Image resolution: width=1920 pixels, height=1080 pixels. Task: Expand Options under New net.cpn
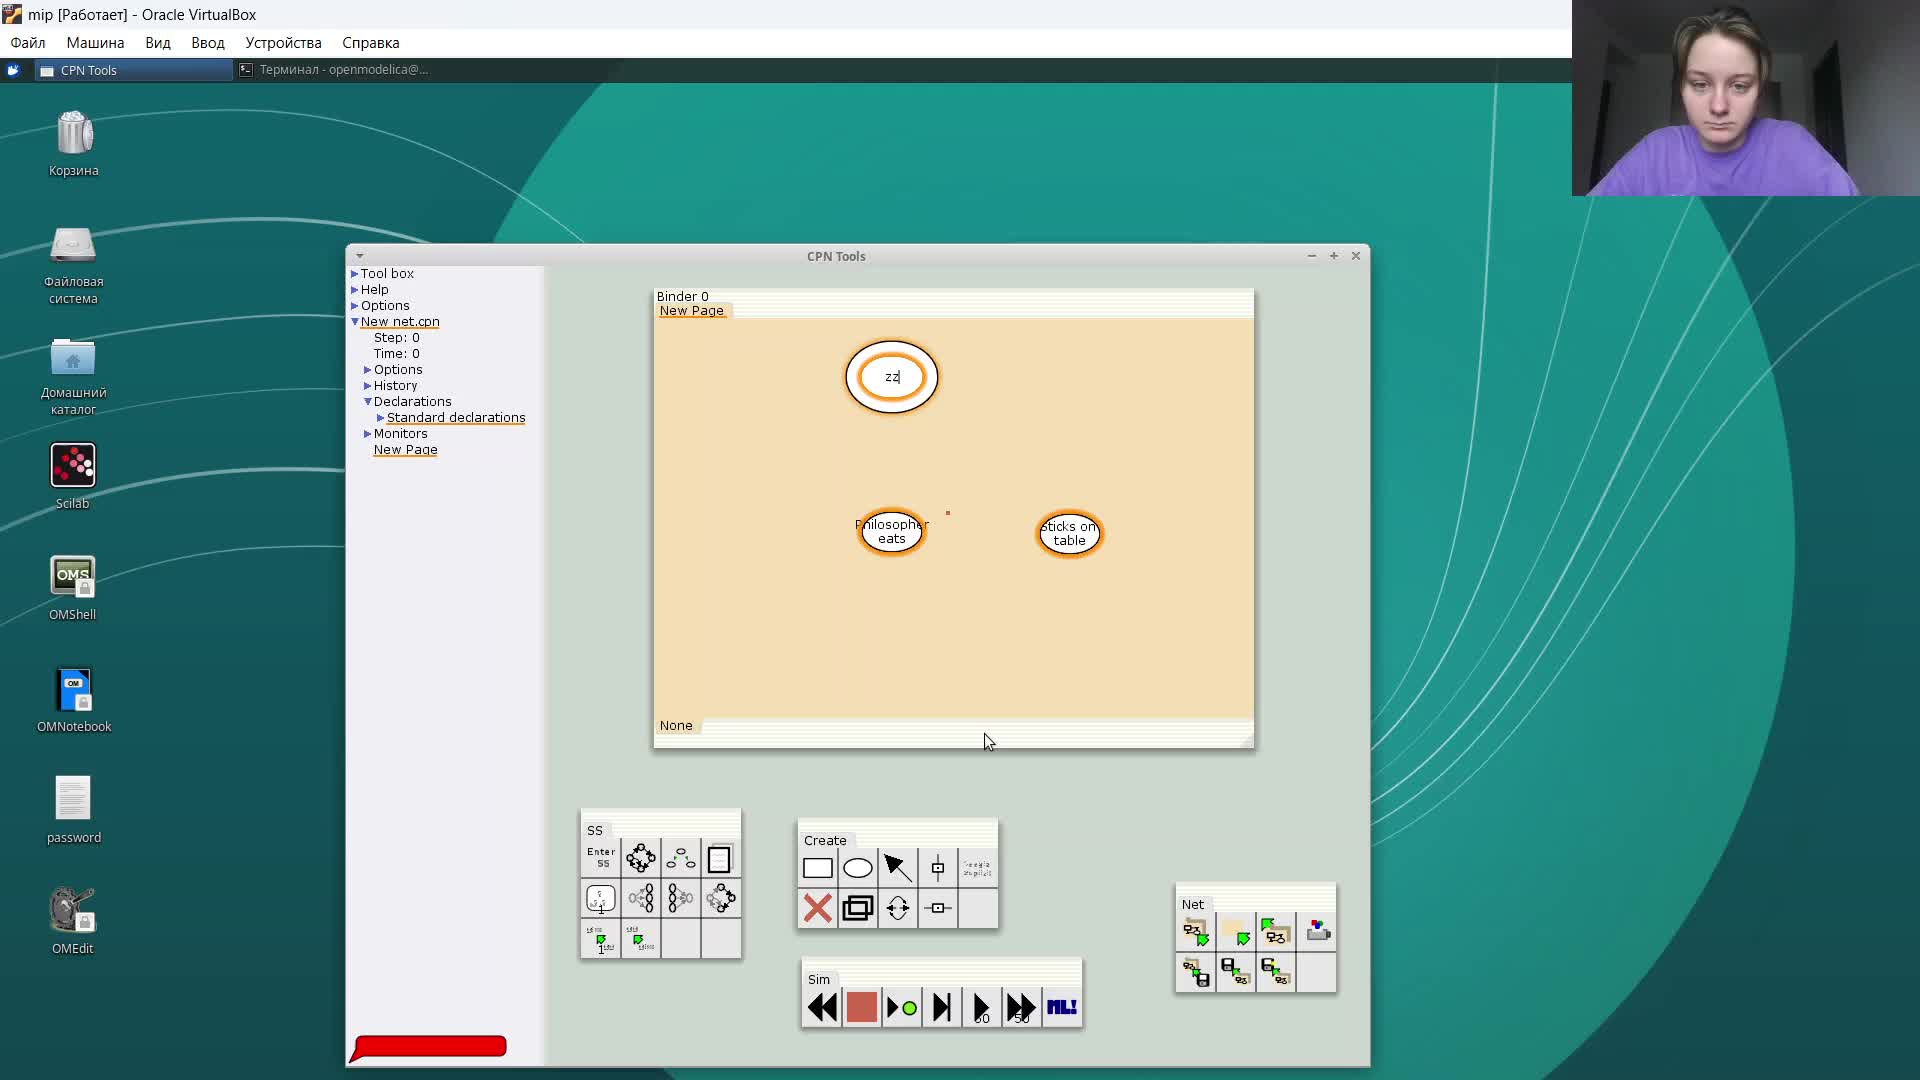point(367,369)
